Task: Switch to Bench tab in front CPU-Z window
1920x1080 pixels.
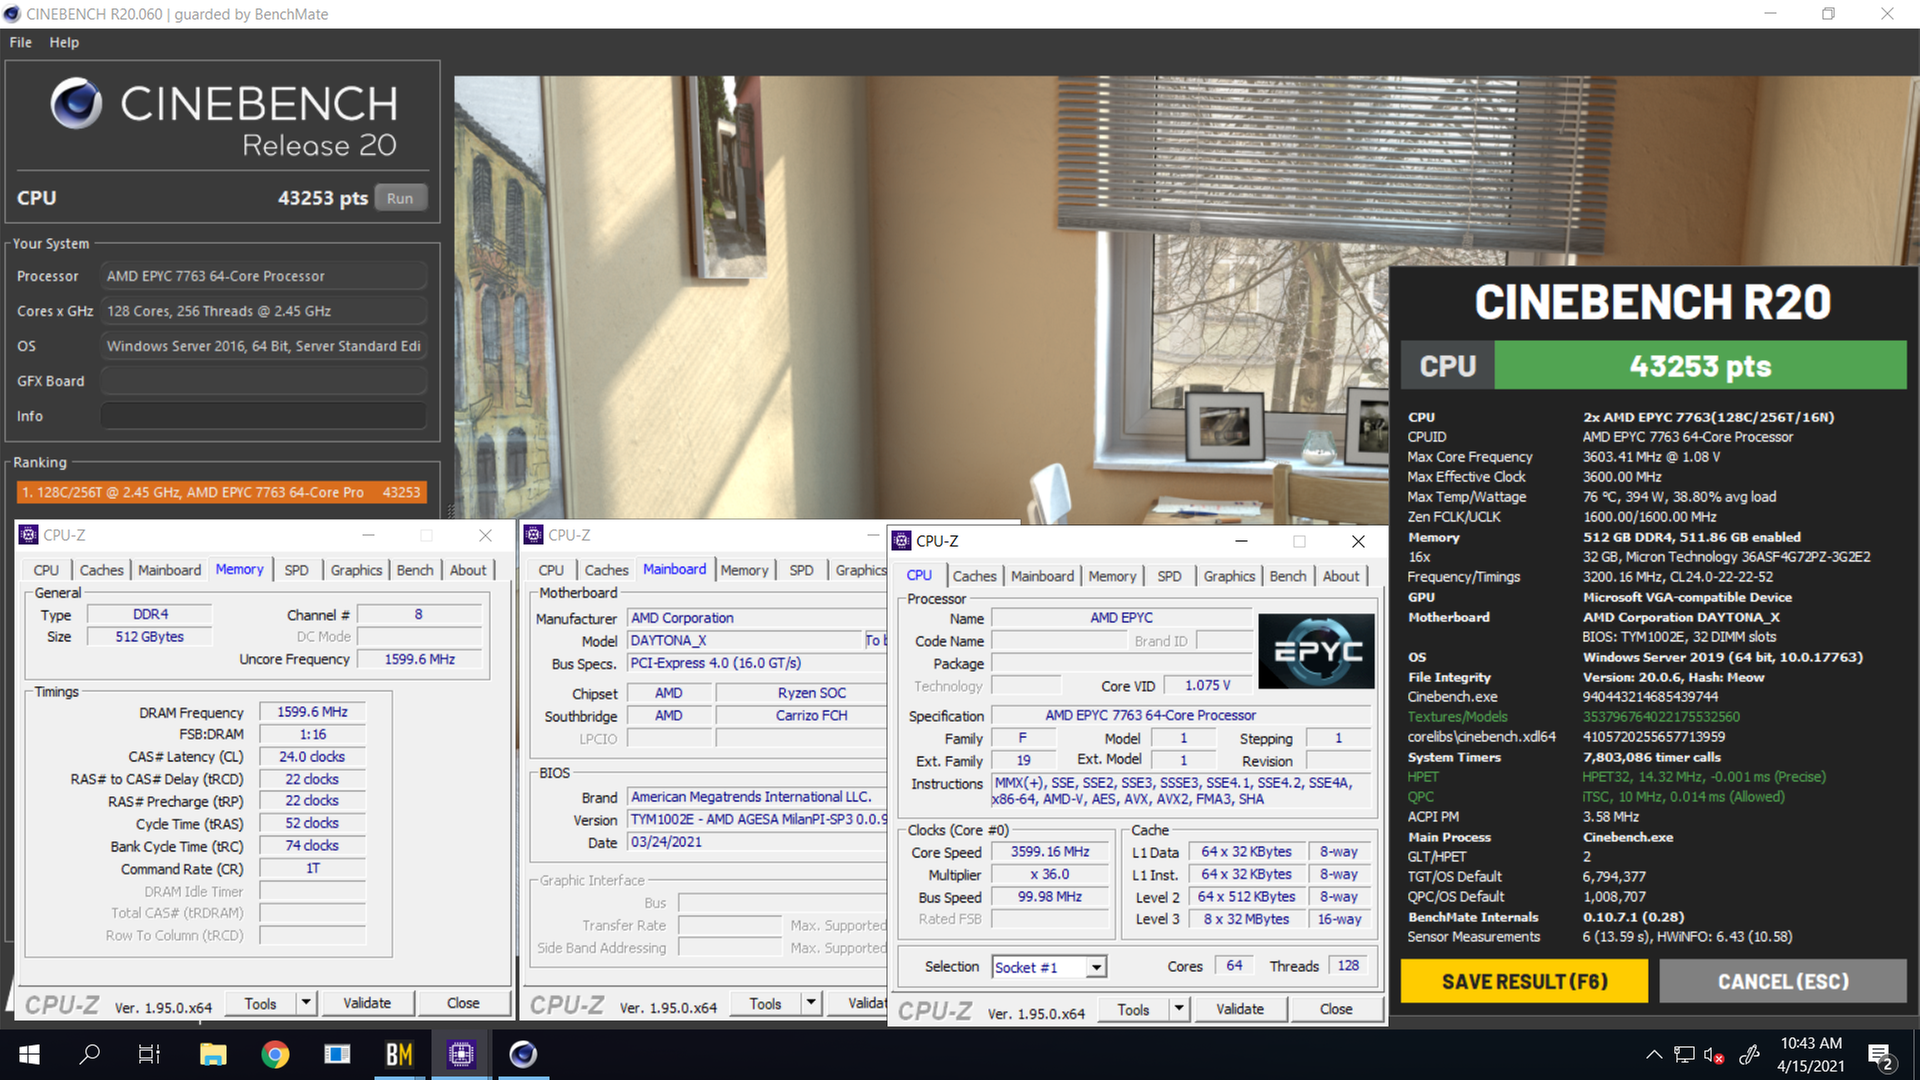Action: pyautogui.click(x=1288, y=576)
